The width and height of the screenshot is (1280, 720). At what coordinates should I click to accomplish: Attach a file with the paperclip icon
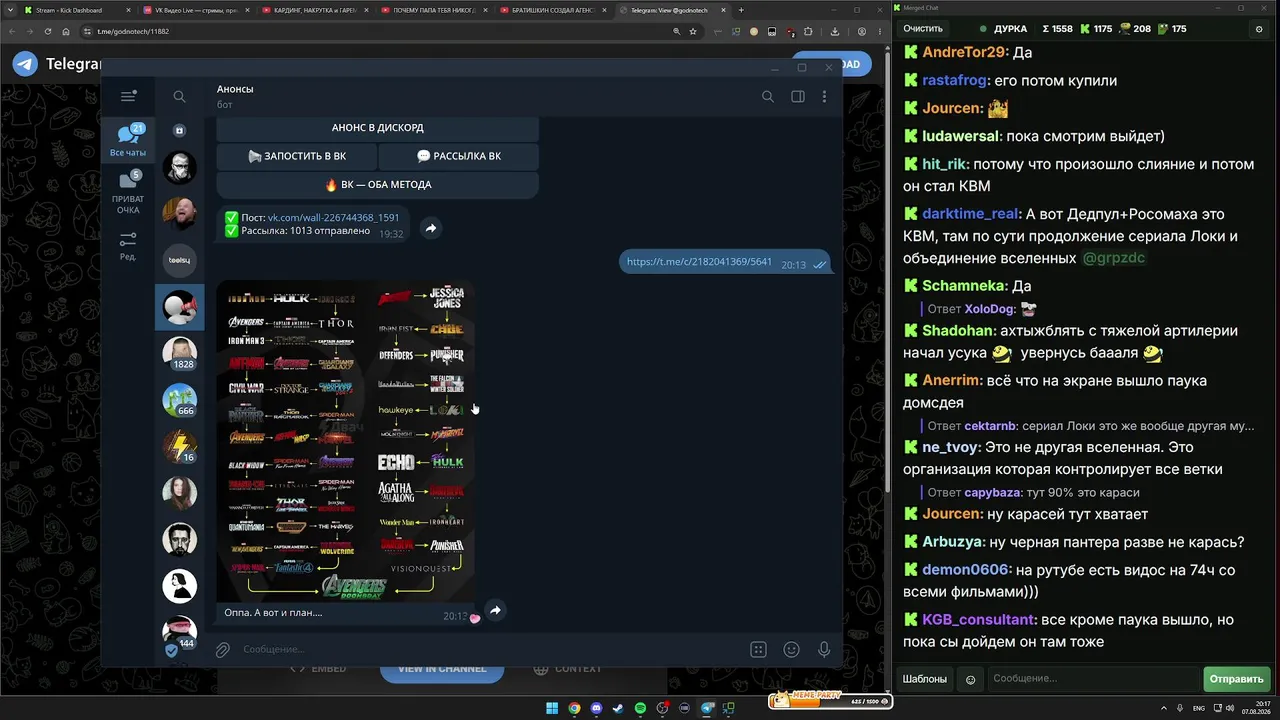coord(223,649)
